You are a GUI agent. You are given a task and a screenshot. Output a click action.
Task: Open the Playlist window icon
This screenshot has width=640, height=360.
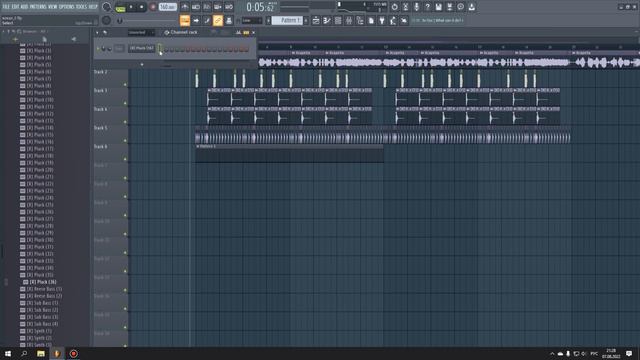(316, 20)
